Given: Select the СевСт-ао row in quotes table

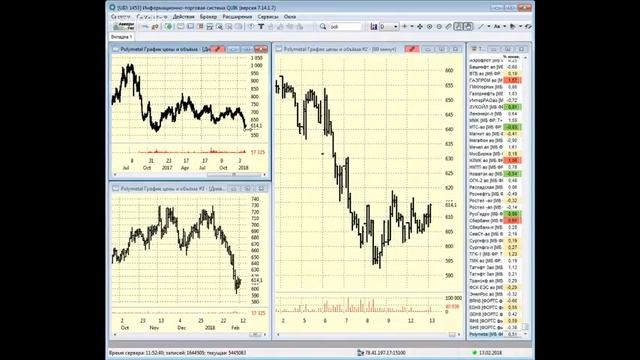Looking at the screenshot, I should point(495,234).
